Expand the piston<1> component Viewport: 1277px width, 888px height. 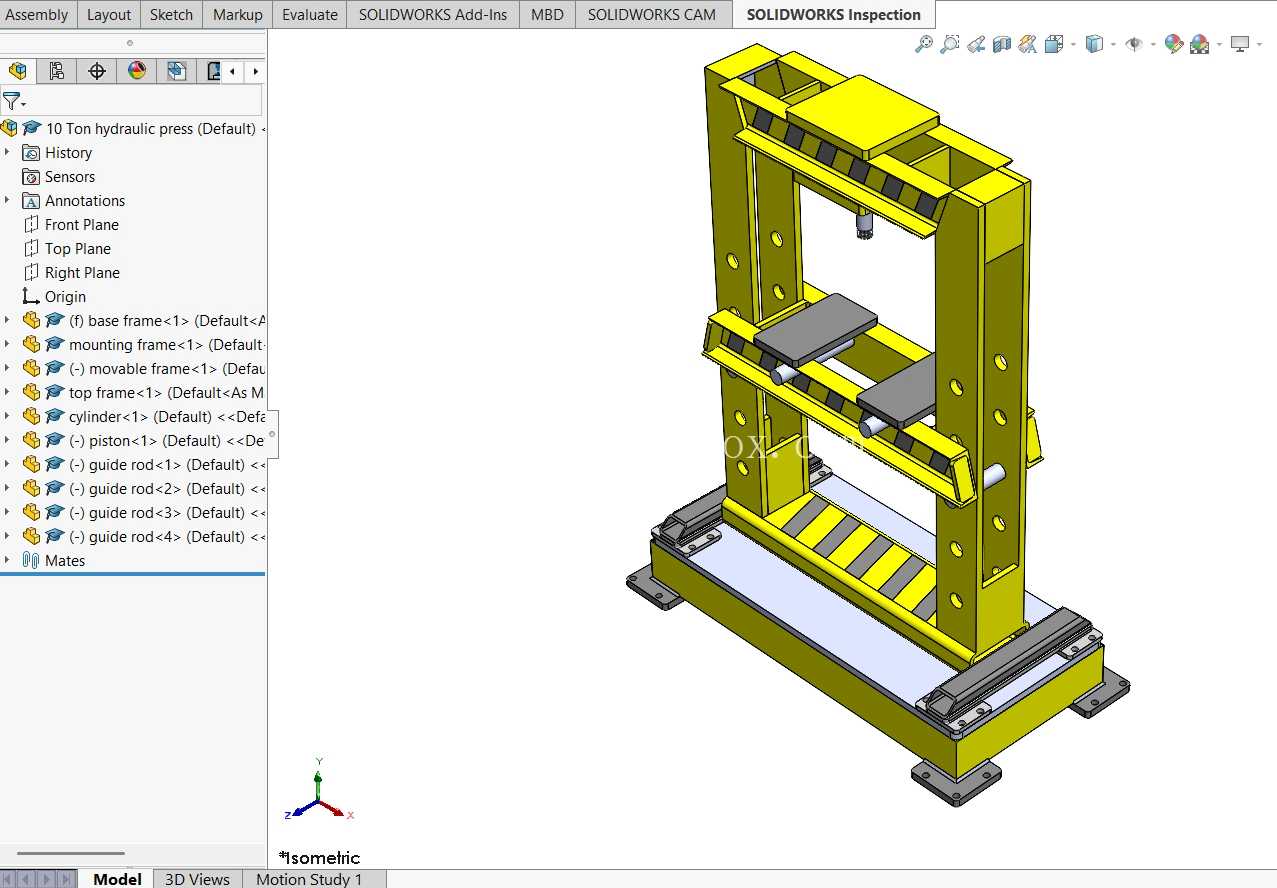coord(7,440)
